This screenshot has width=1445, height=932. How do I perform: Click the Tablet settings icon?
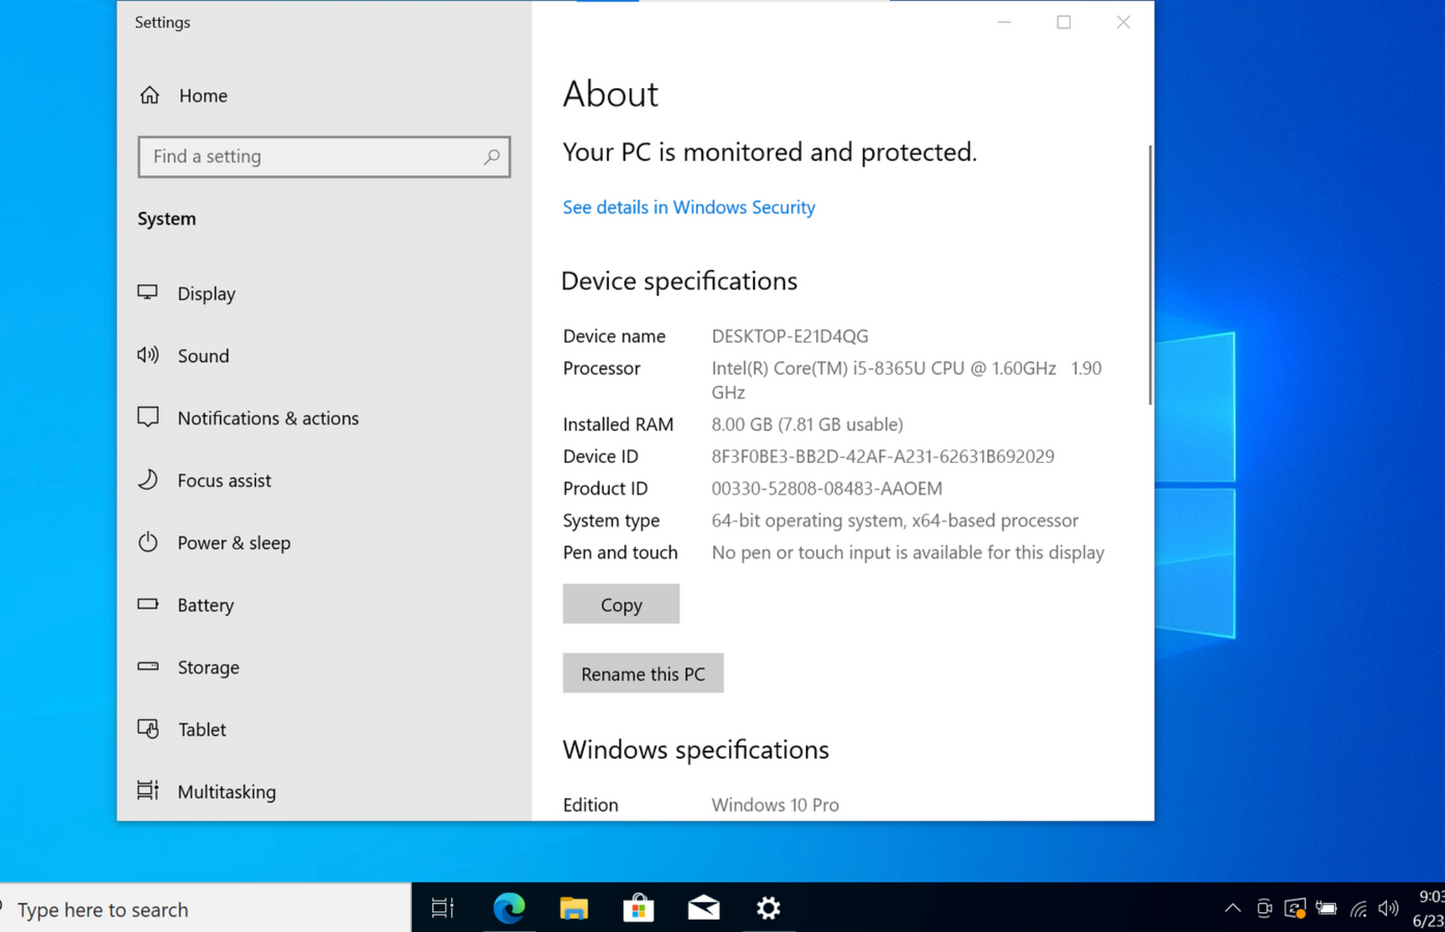click(x=148, y=729)
